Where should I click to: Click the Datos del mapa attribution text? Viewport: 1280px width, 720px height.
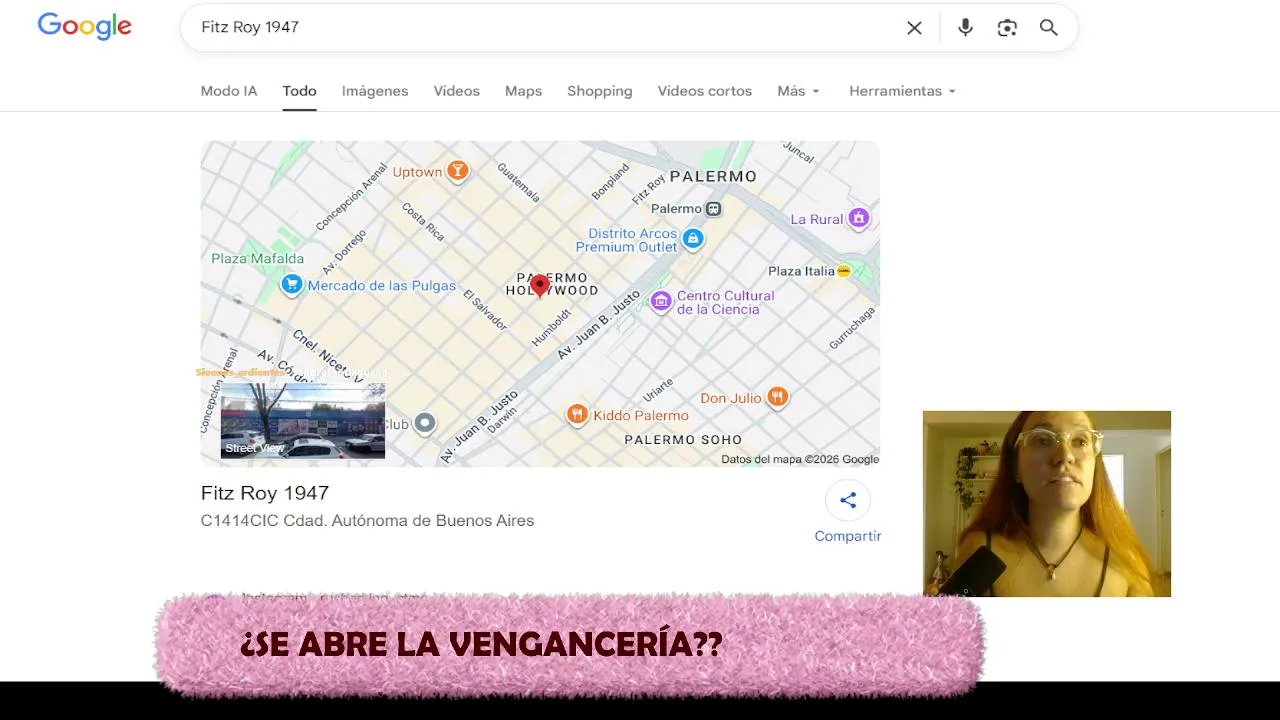(x=800, y=460)
